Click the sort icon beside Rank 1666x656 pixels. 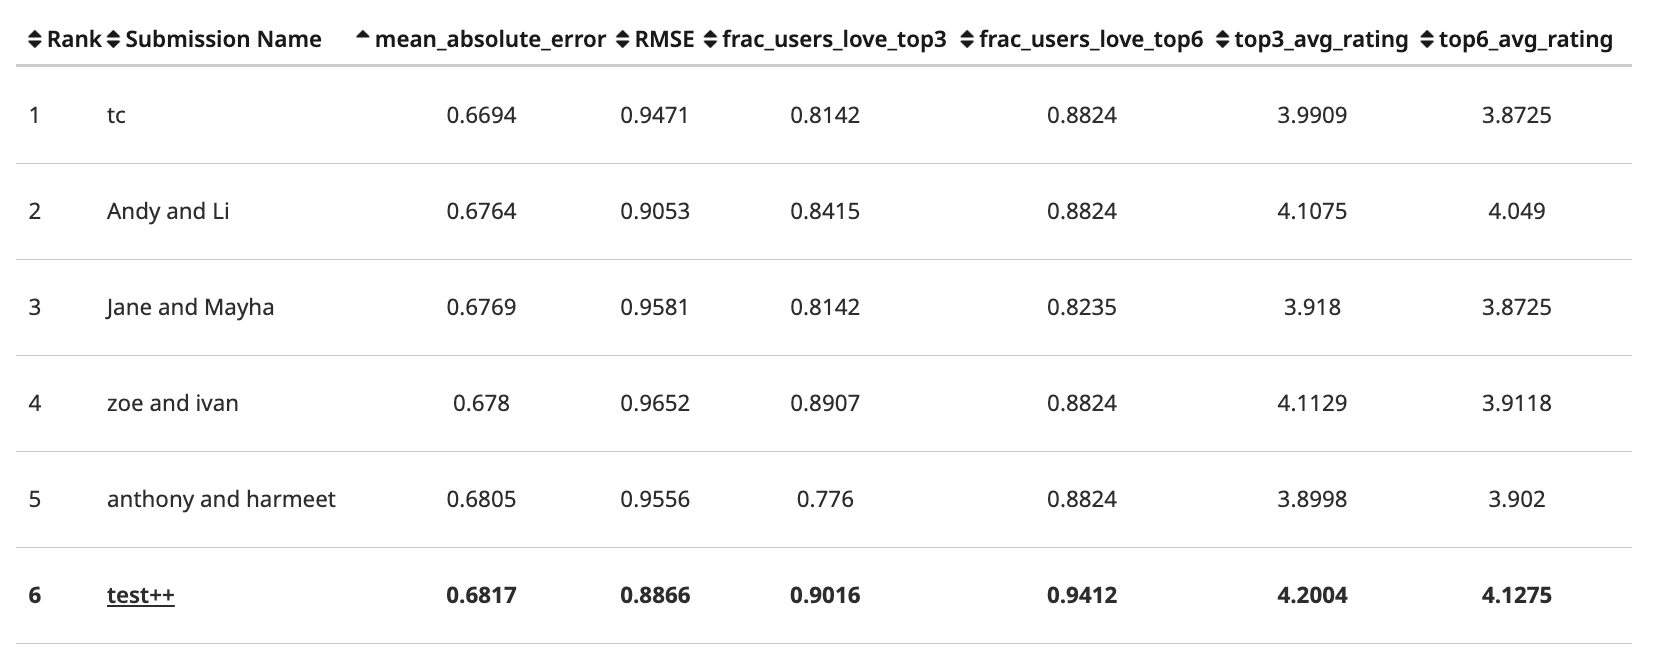35,40
